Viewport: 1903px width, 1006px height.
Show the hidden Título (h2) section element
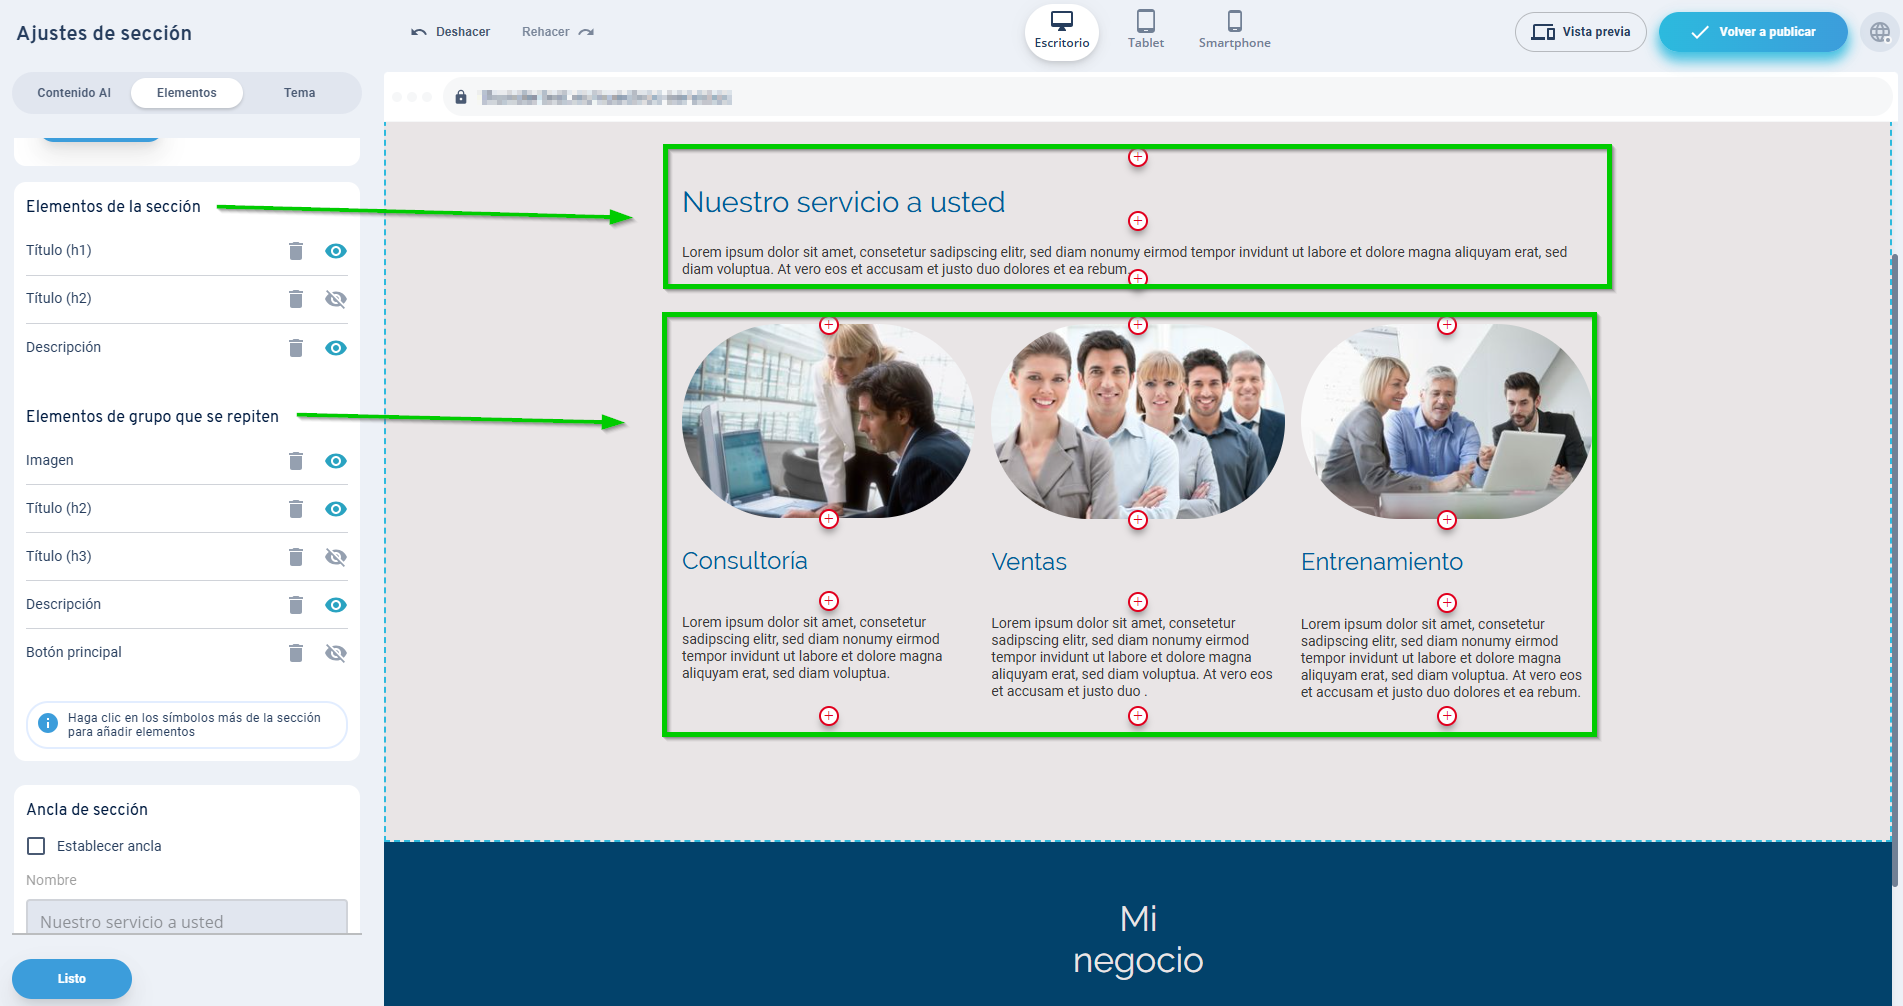pos(335,298)
